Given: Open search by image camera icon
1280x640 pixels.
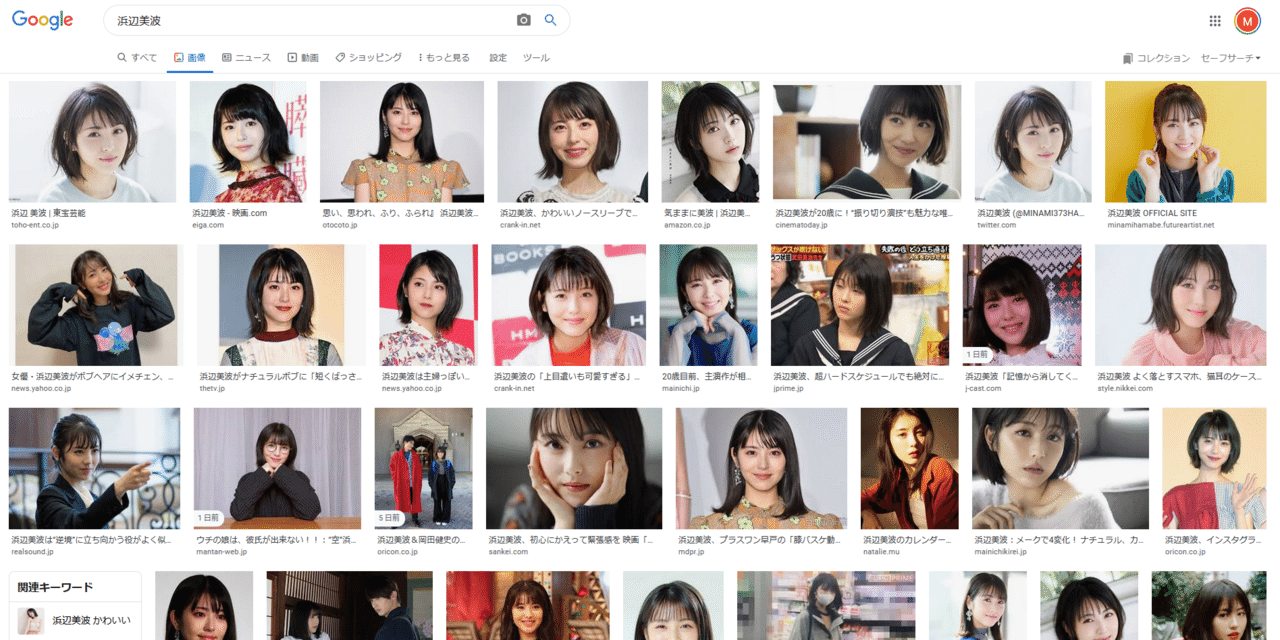Looking at the screenshot, I should [523, 20].
